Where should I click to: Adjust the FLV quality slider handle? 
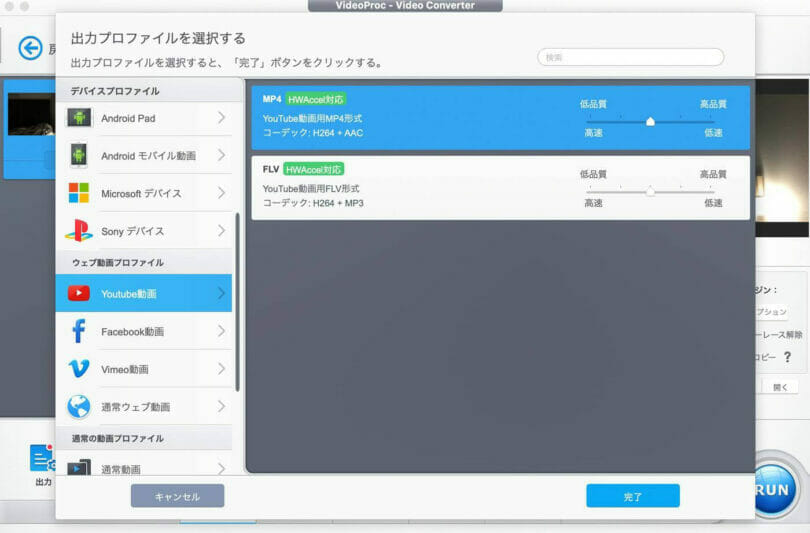650,192
